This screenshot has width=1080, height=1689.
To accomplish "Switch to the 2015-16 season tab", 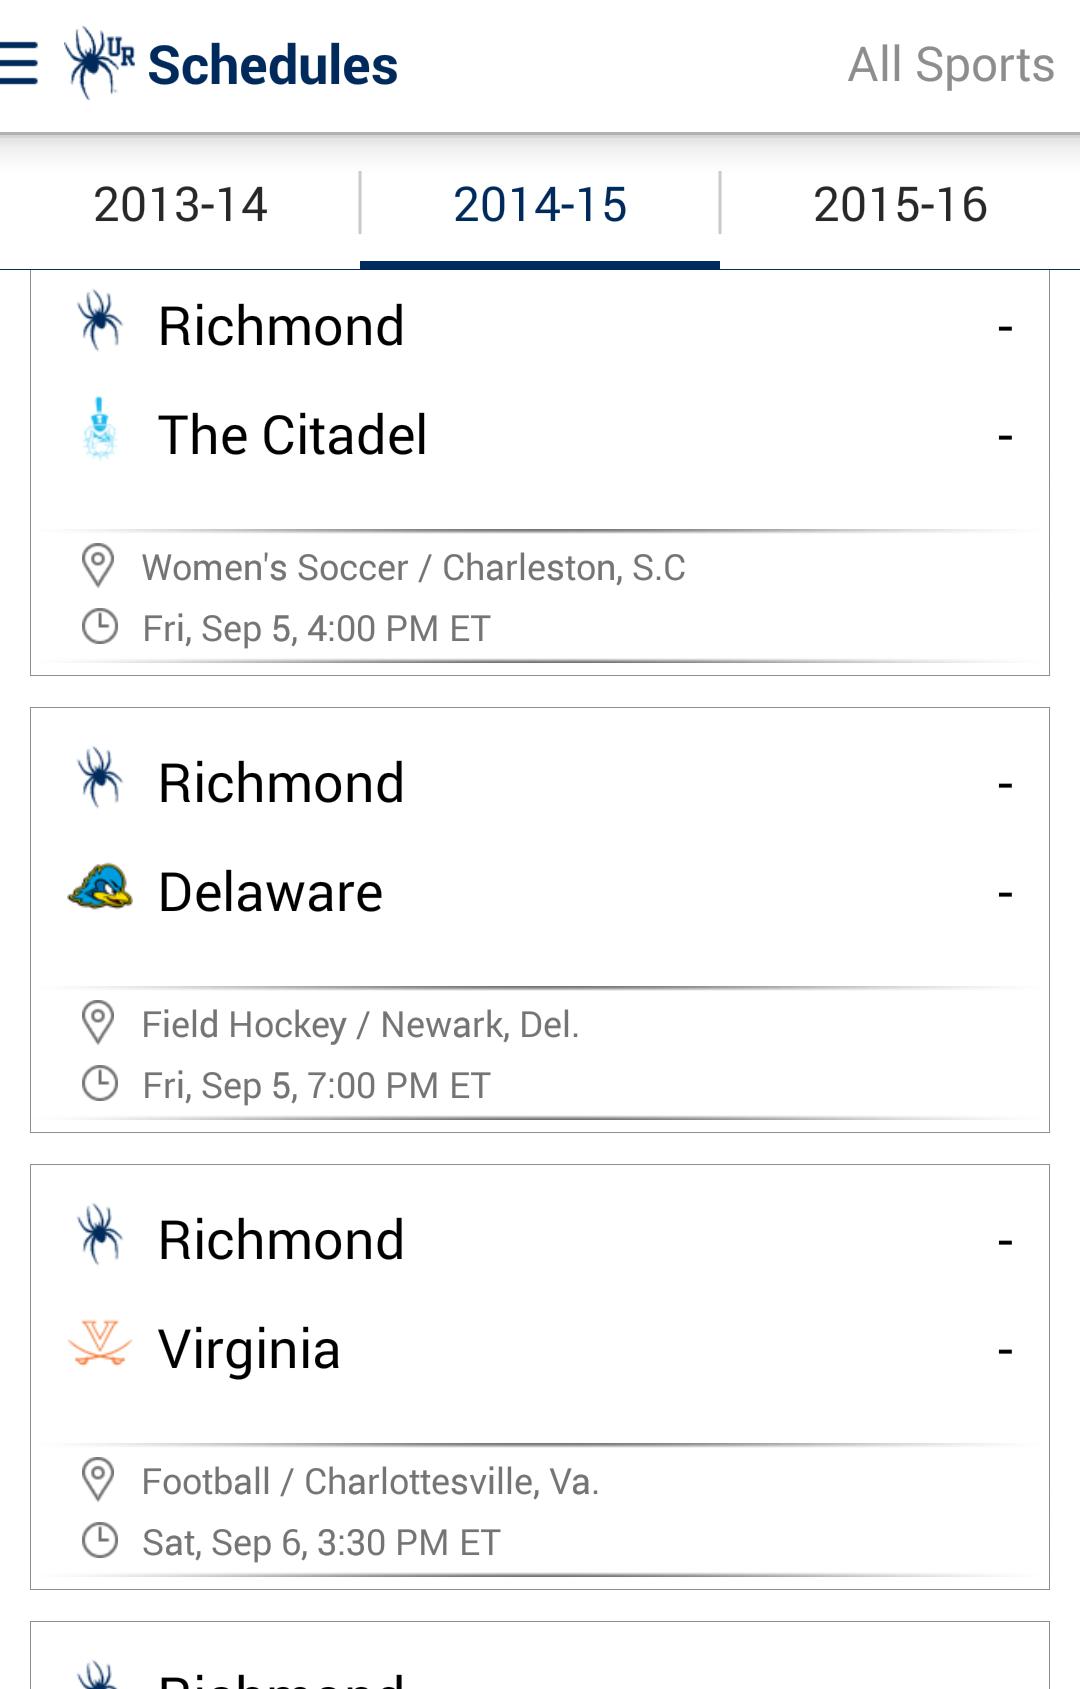I will click(900, 205).
